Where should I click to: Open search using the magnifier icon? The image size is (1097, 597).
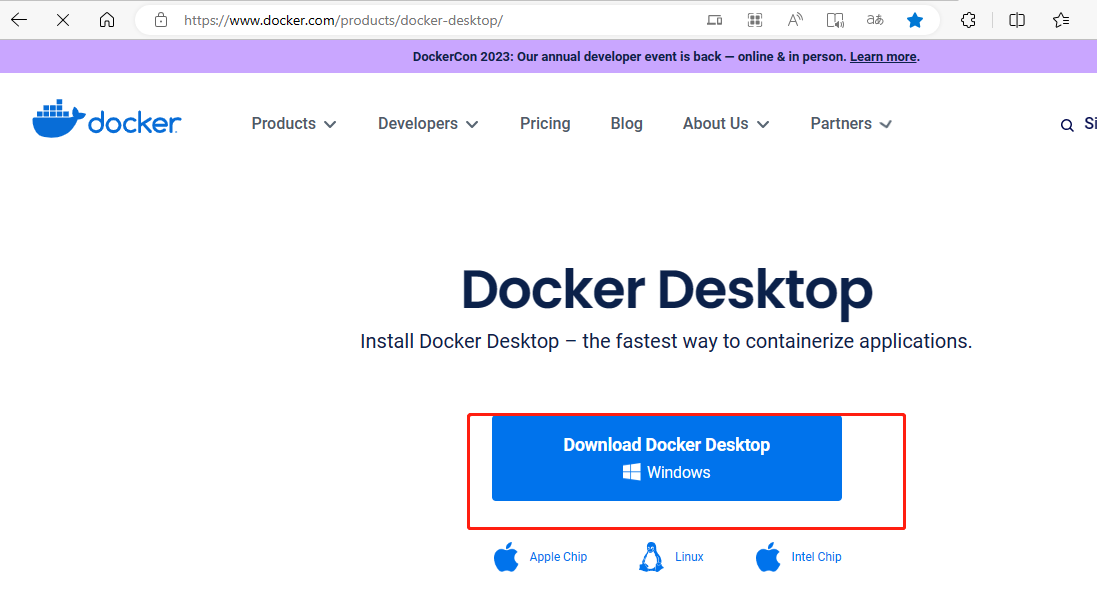click(x=1067, y=124)
